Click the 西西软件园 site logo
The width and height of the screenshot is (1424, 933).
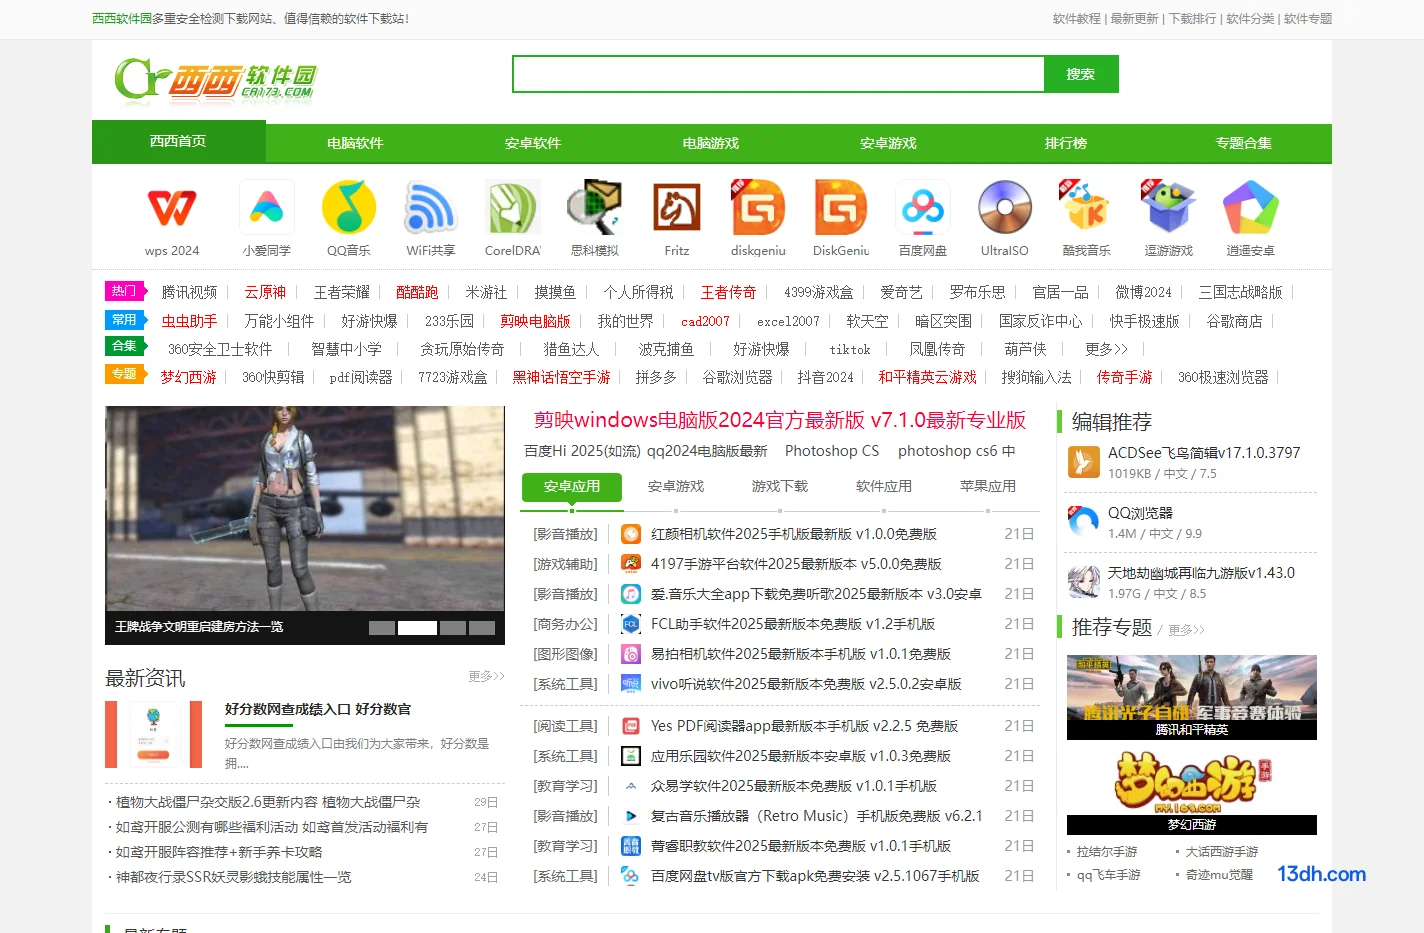[215, 80]
